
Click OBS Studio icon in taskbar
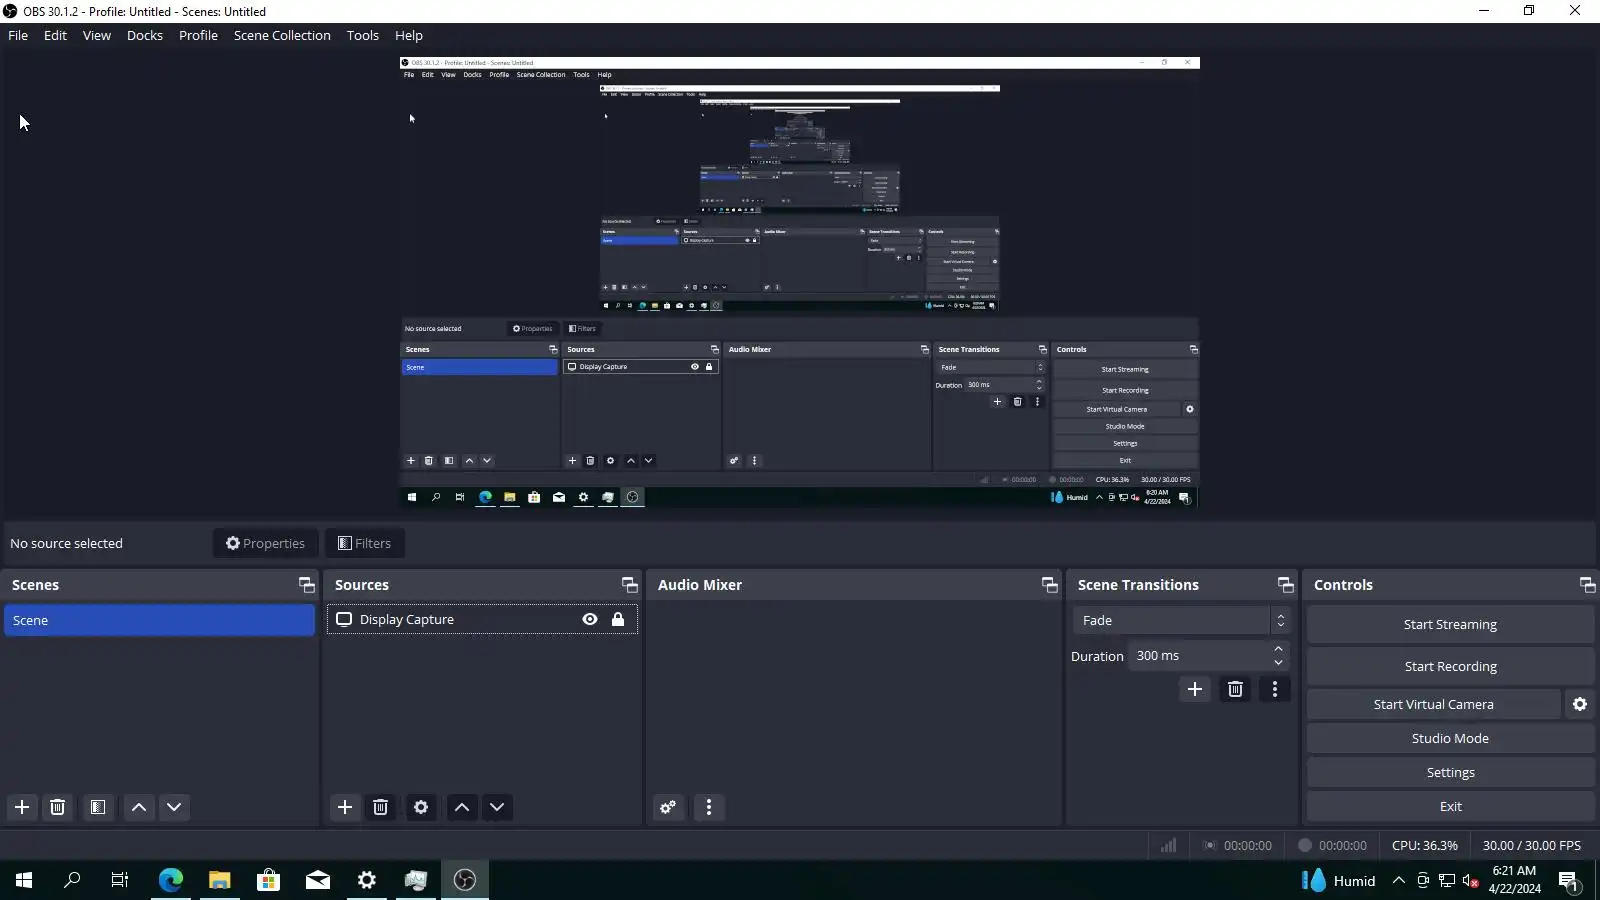(465, 880)
